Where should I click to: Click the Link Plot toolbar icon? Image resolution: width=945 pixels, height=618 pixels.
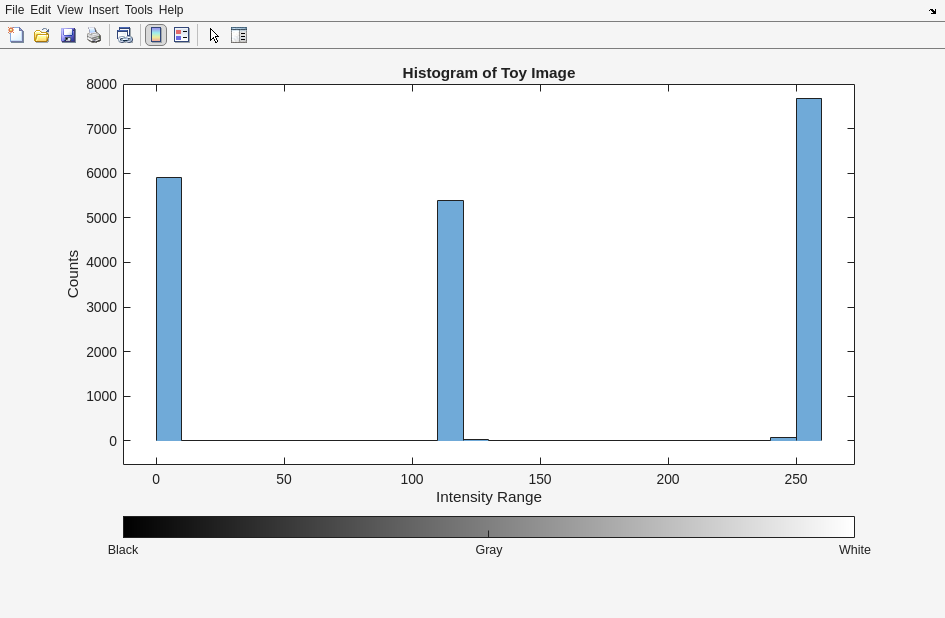coord(124,35)
